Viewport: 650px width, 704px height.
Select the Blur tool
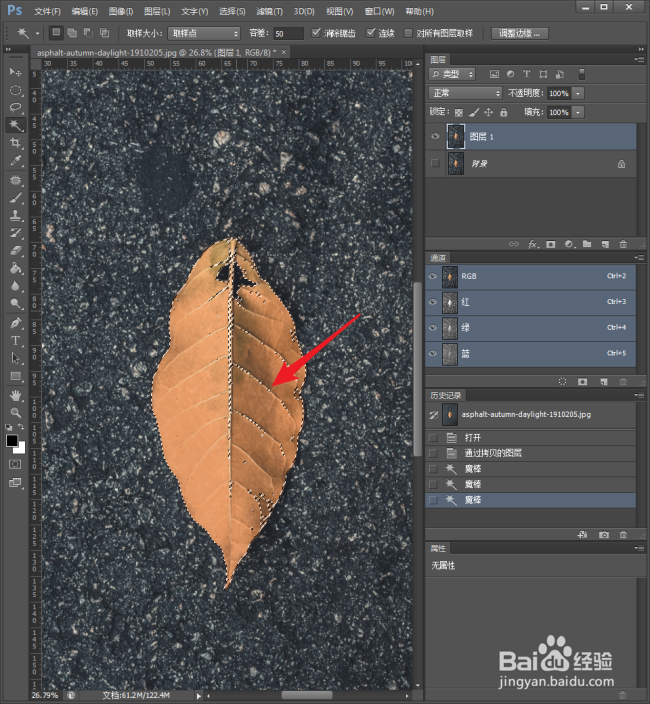pyautogui.click(x=15, y=286)
